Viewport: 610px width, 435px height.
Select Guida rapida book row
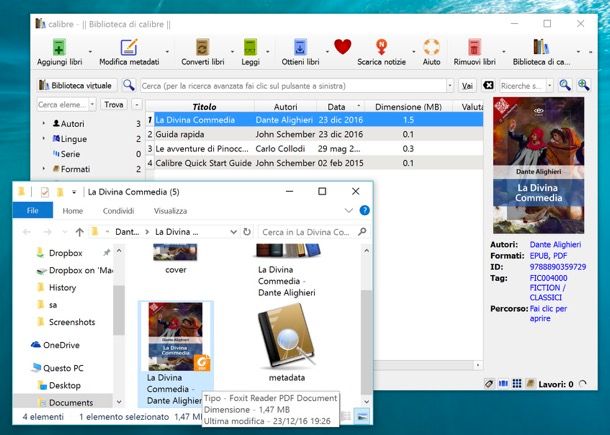pos(314,134)
